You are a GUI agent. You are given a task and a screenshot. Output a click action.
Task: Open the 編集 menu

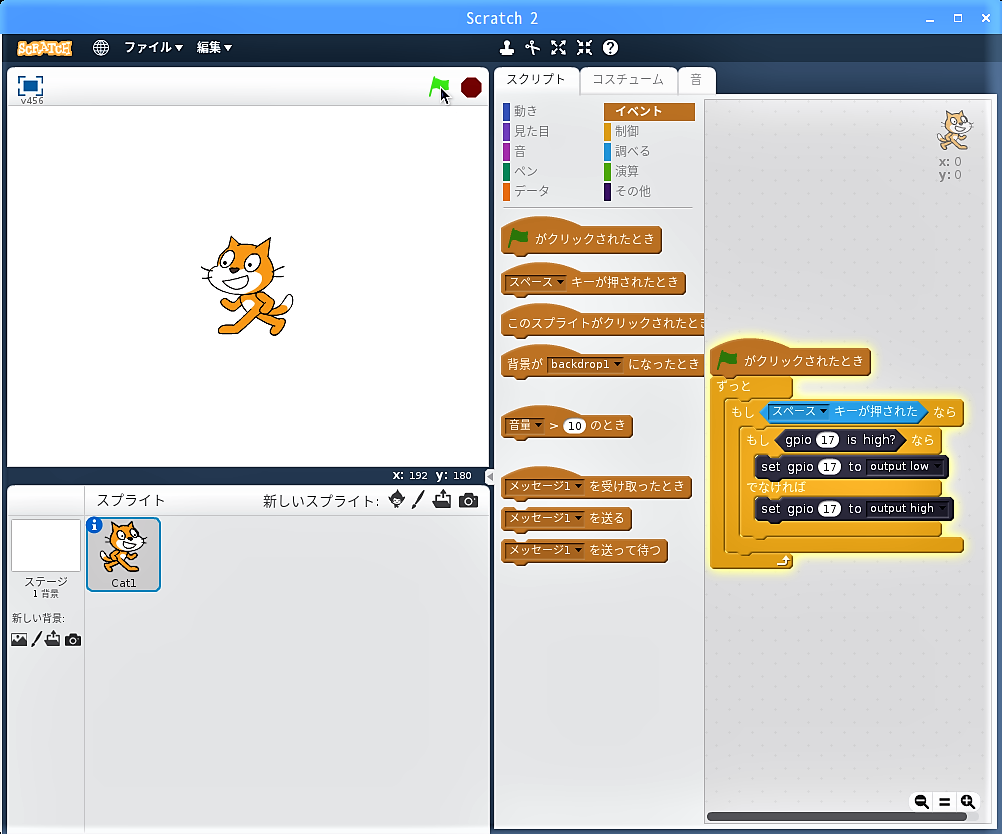point(214,47)
